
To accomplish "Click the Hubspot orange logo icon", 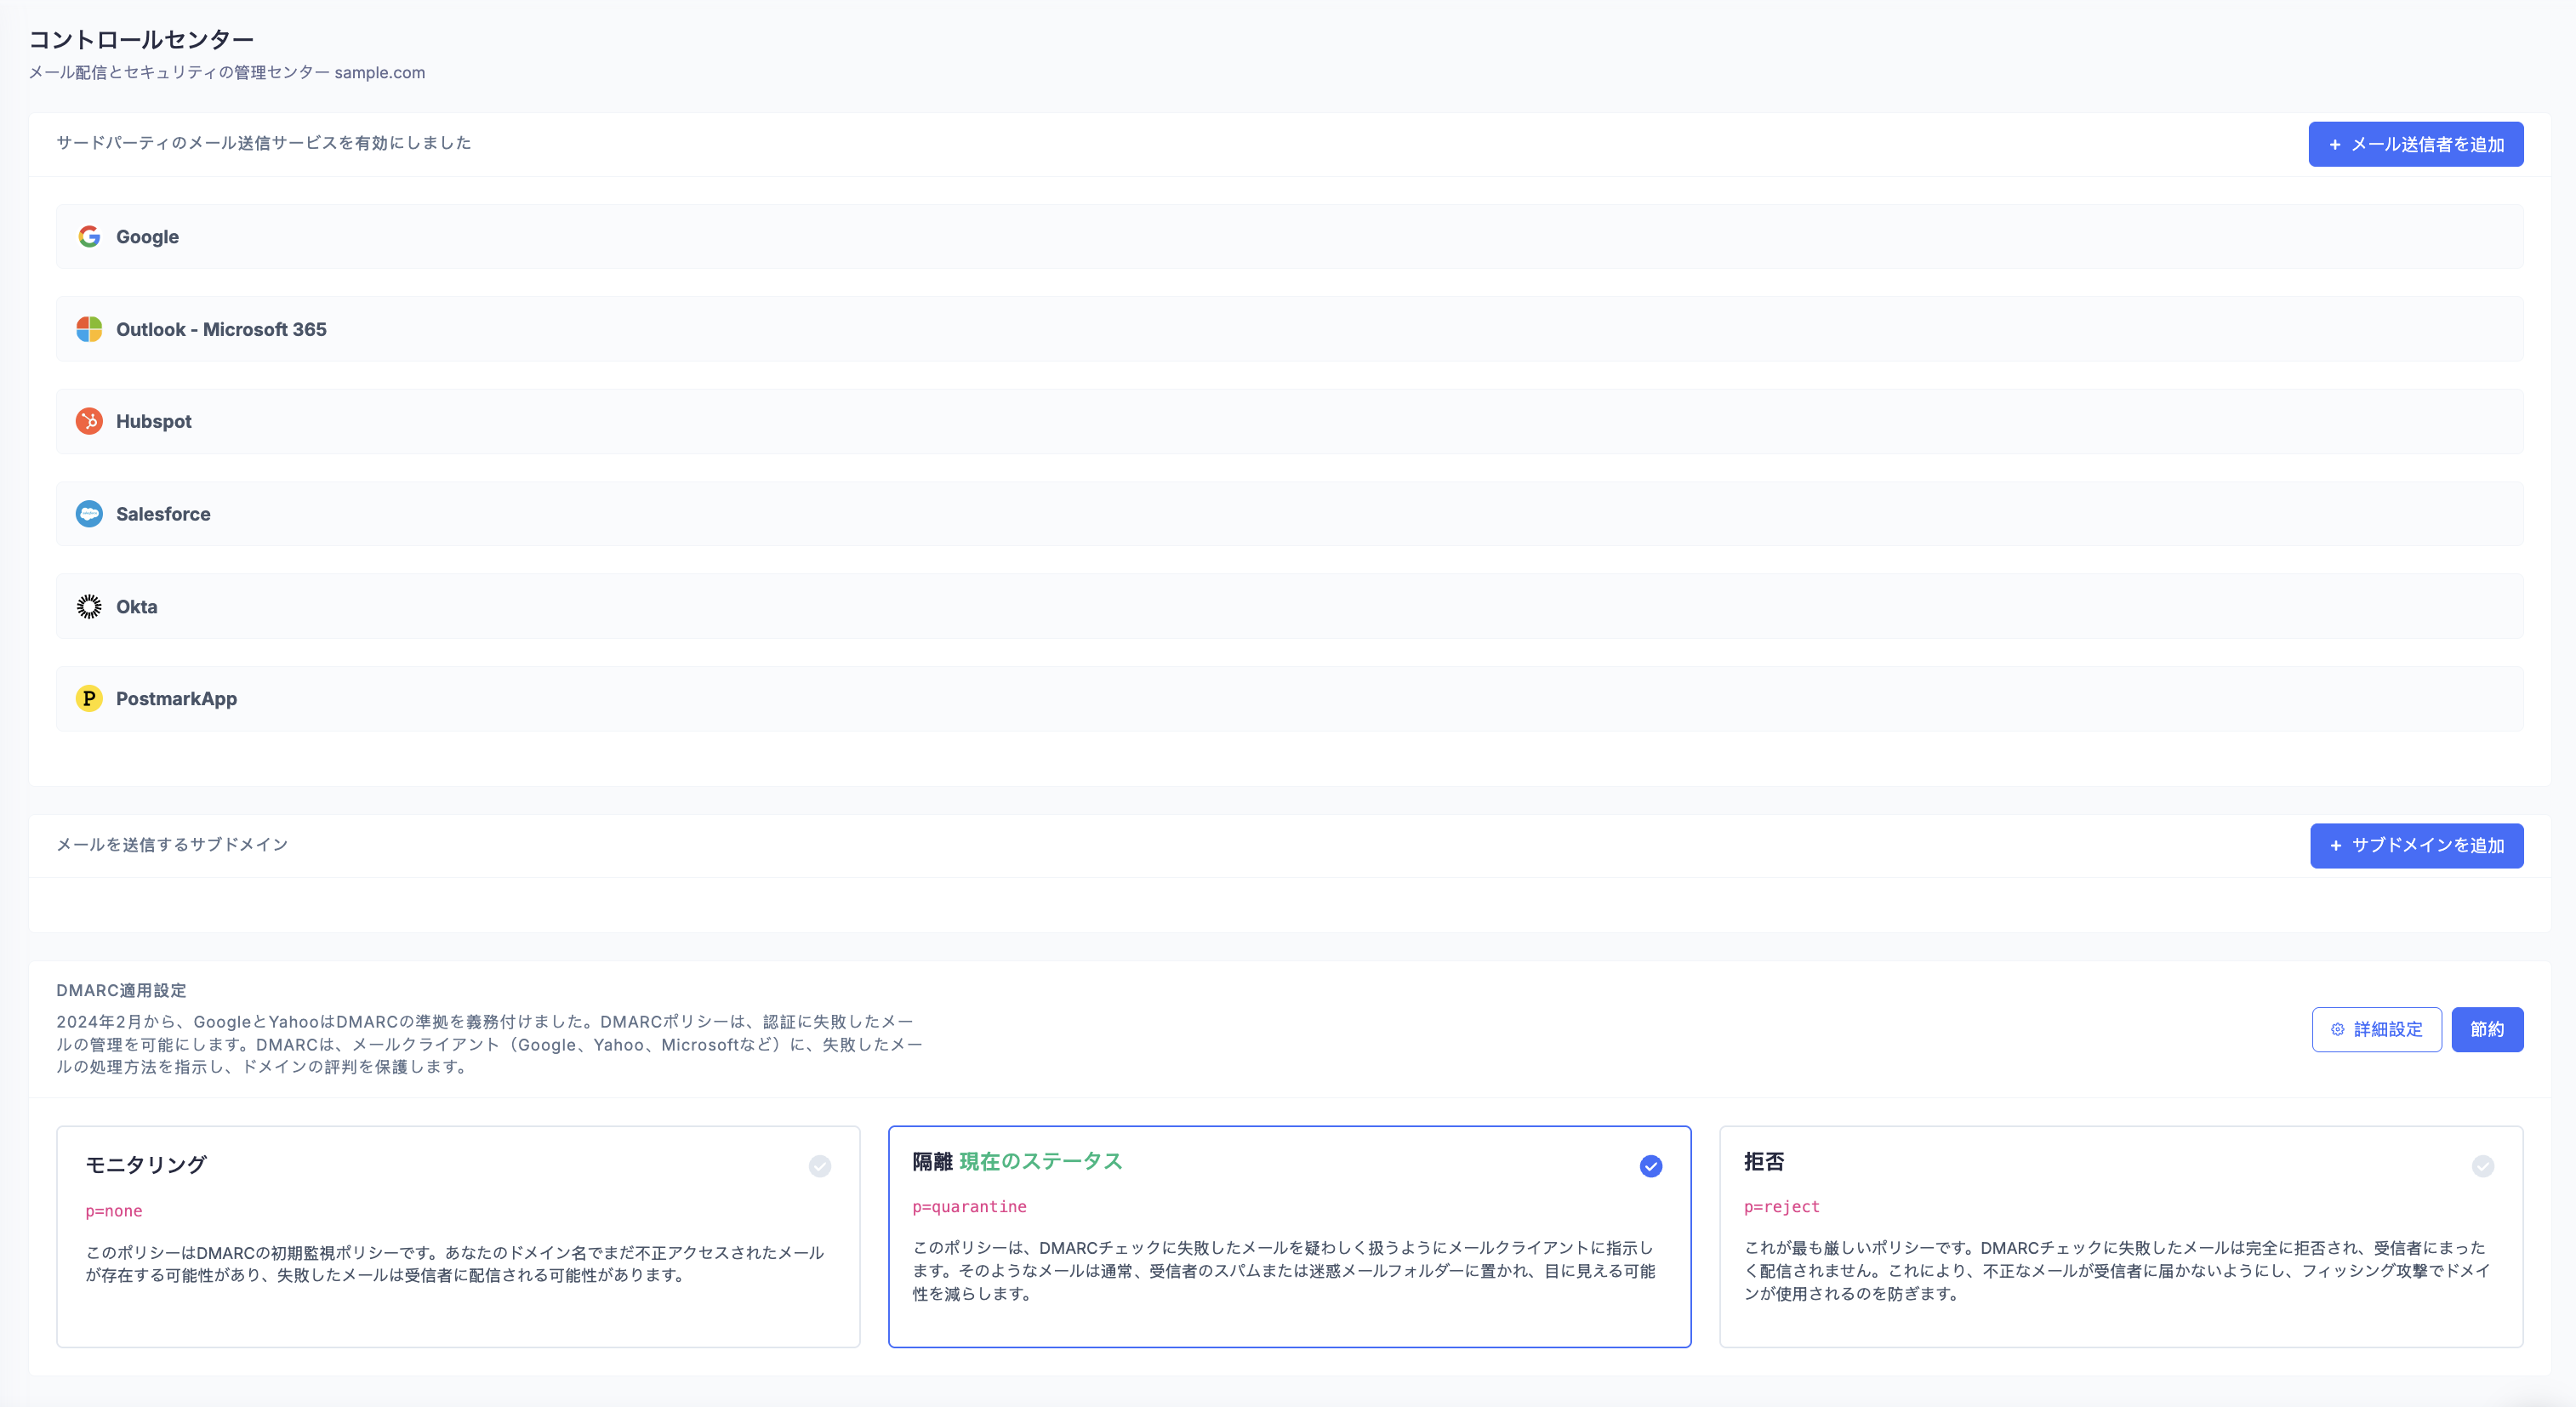I will 89,421.
